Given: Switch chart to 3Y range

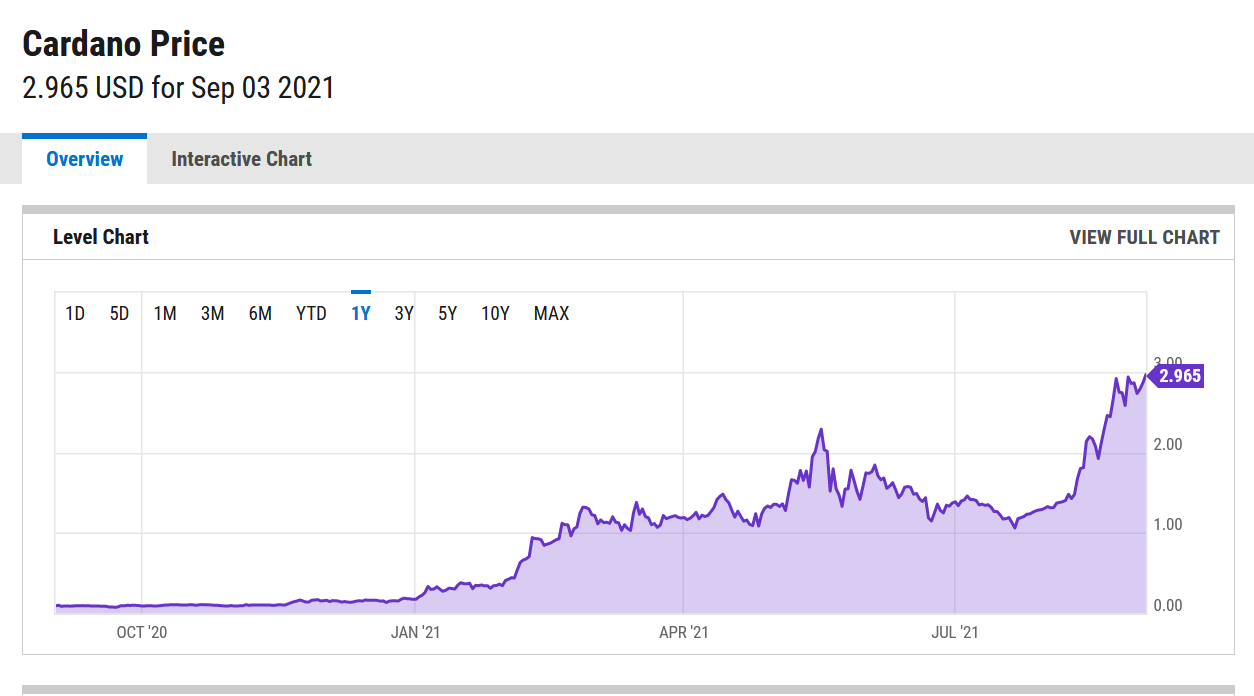Looking at the screenshot, I should click(x=404, y=313).
